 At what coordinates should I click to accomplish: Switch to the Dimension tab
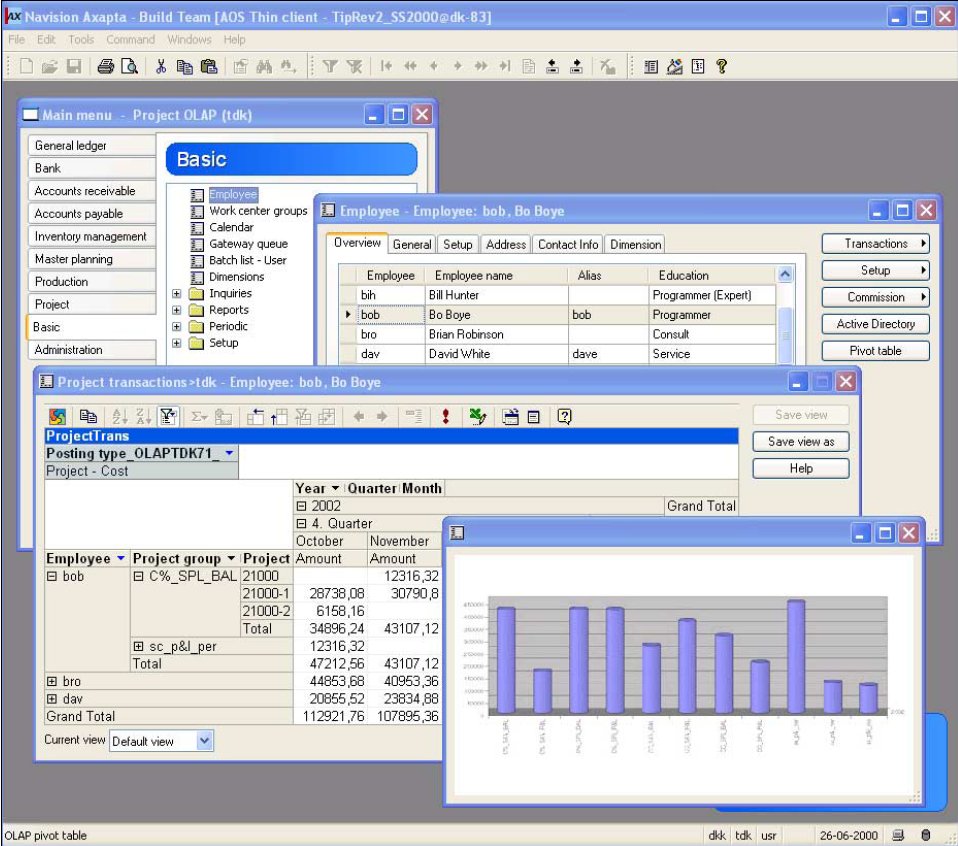635,244
